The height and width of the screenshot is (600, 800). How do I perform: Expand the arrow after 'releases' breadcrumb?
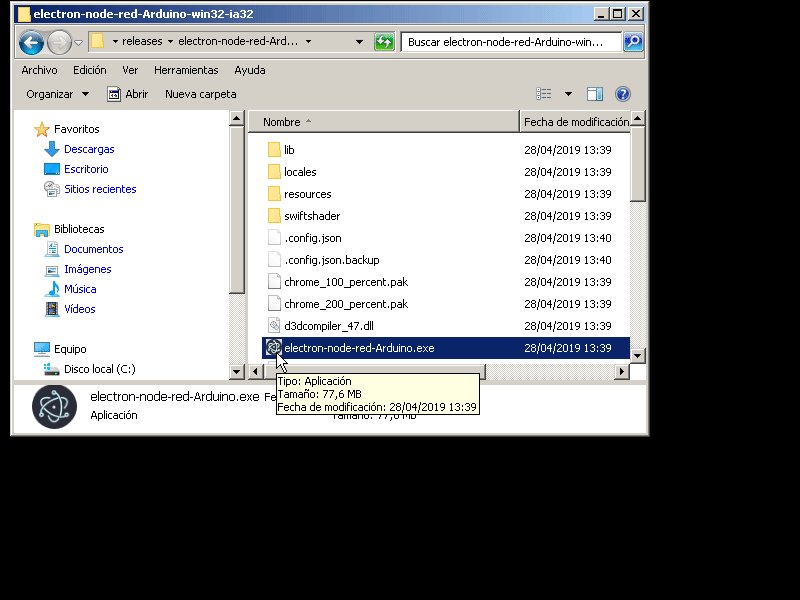(x=170, y=41)
